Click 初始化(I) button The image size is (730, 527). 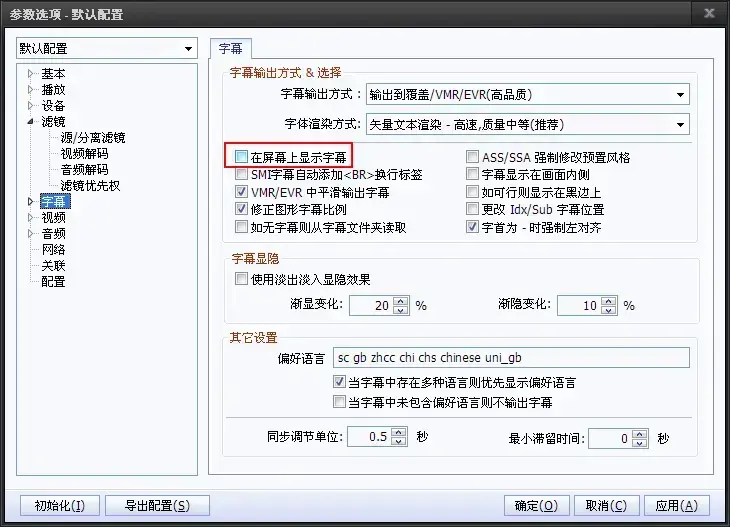[60, 506]
